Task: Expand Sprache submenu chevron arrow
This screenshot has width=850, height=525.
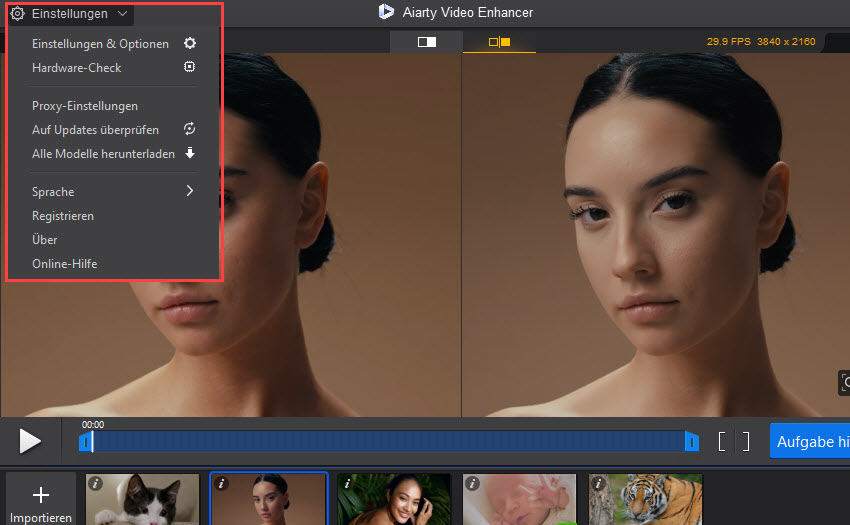Action: coord(190,190)
